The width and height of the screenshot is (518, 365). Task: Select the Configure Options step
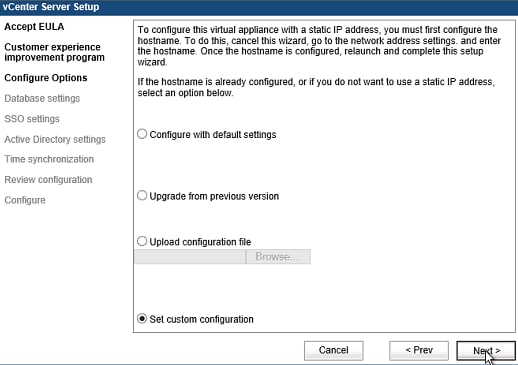(46, 78)
